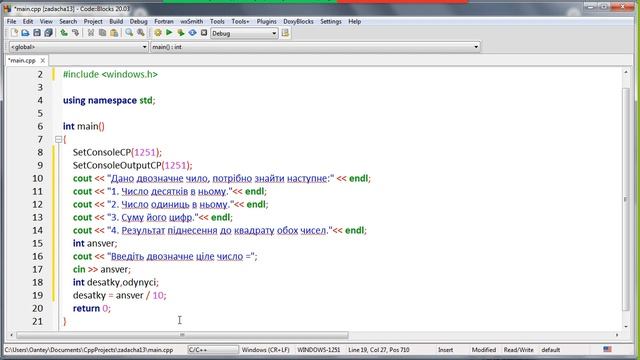Click the Replace icon

(141, 33)
